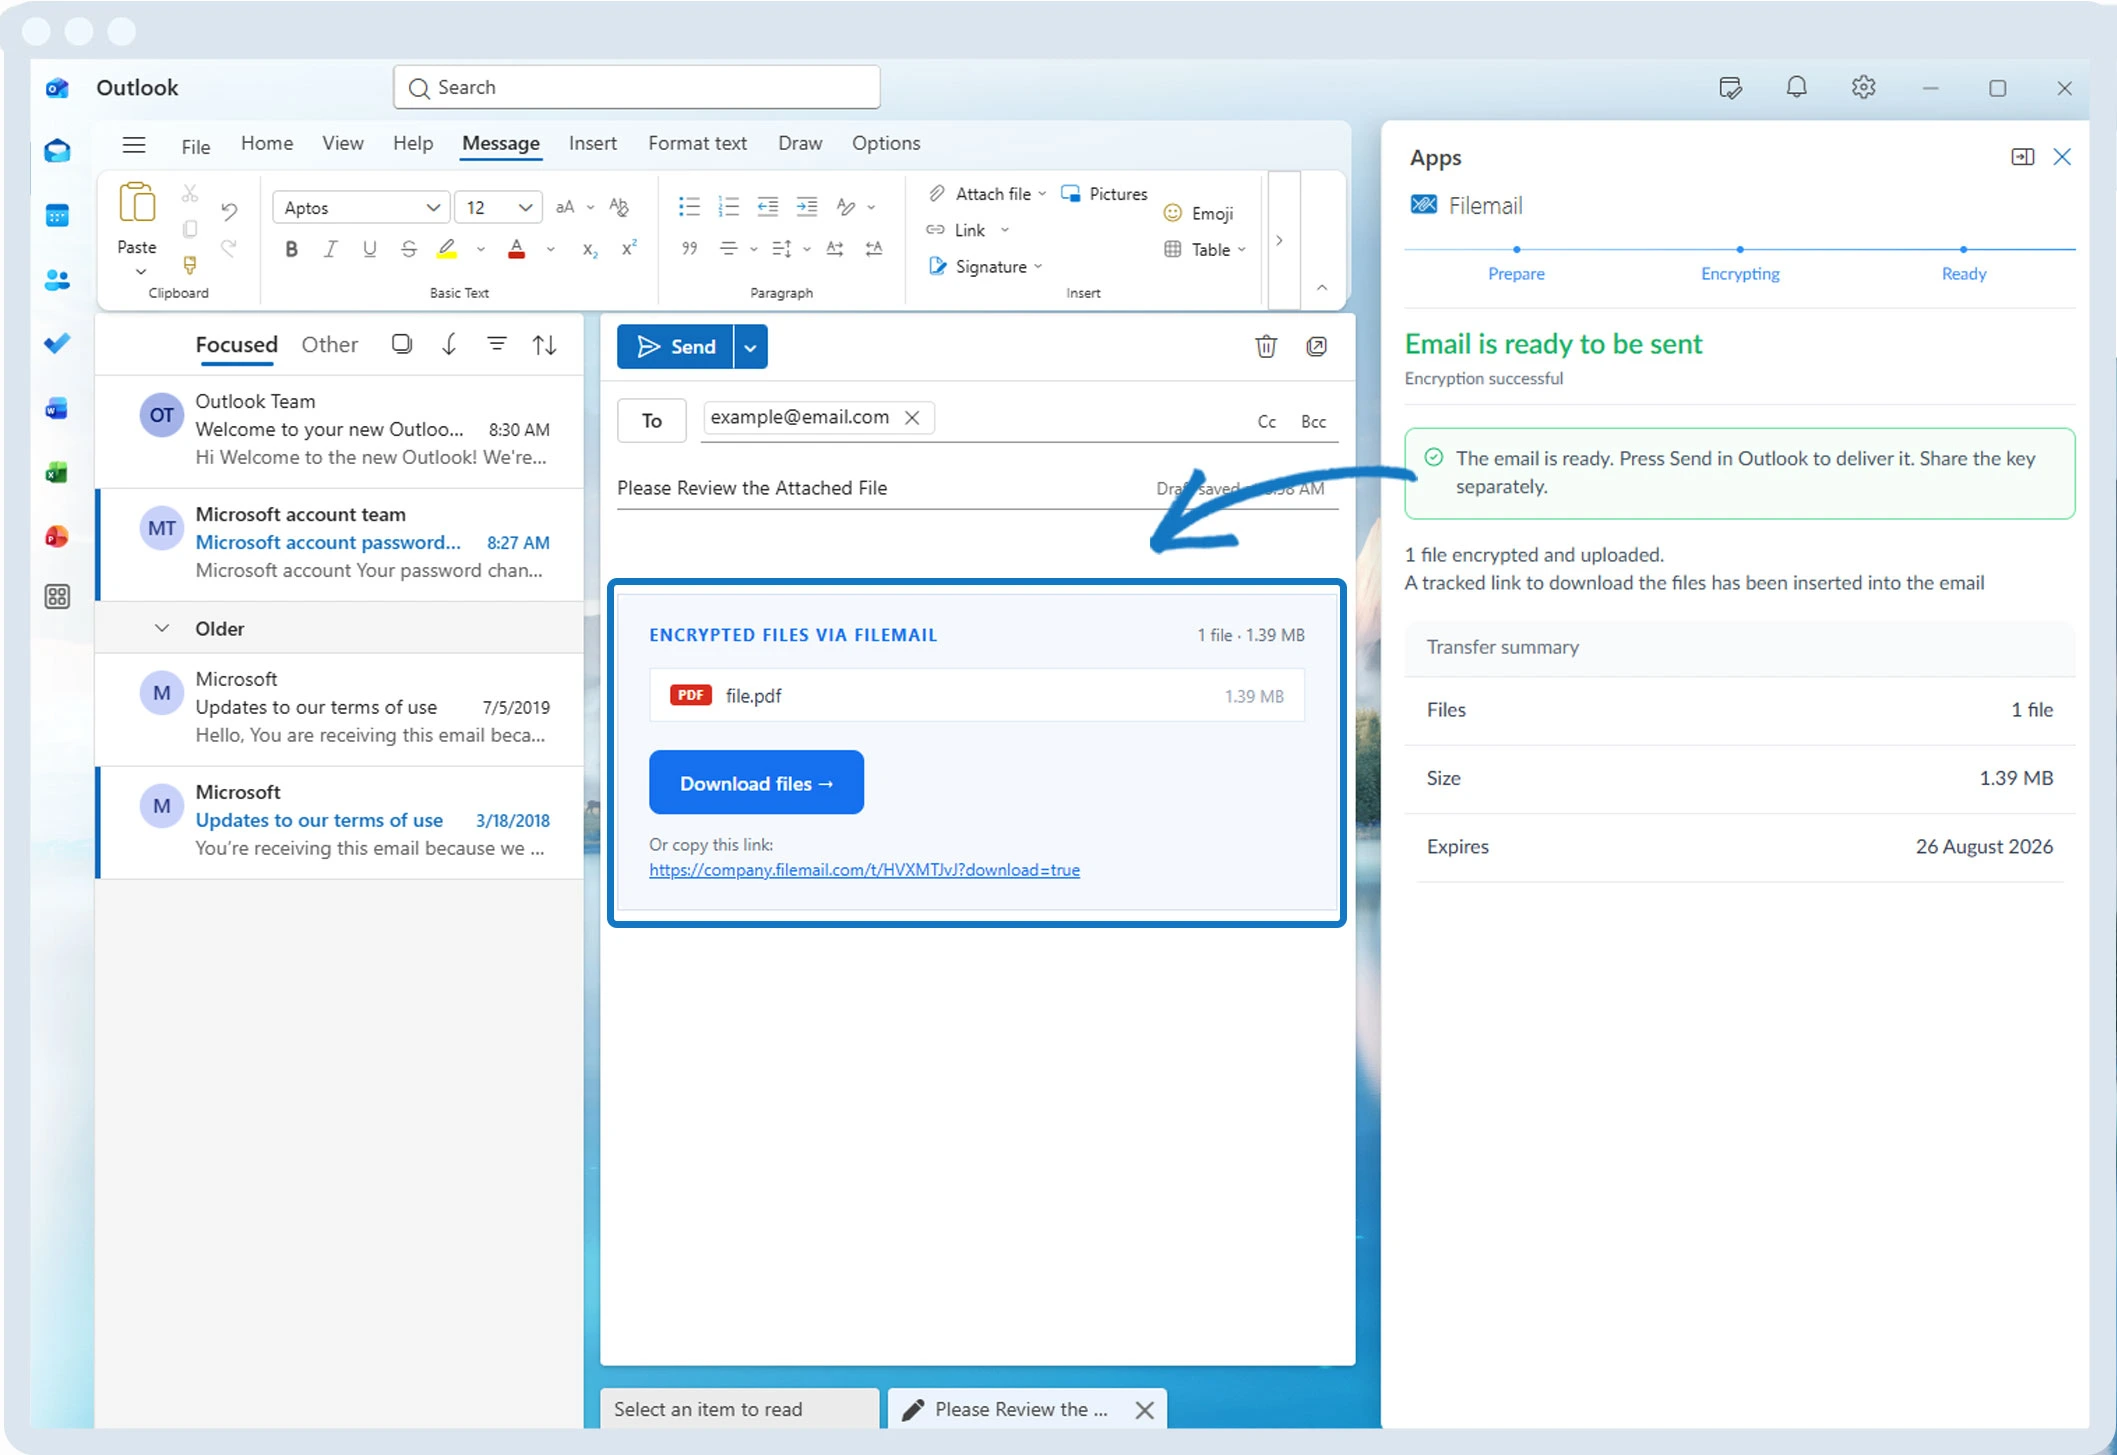This screenshot has width=2117, height=1455.
Task: Click the Paste clipboard icon
Action: (137, 203)
